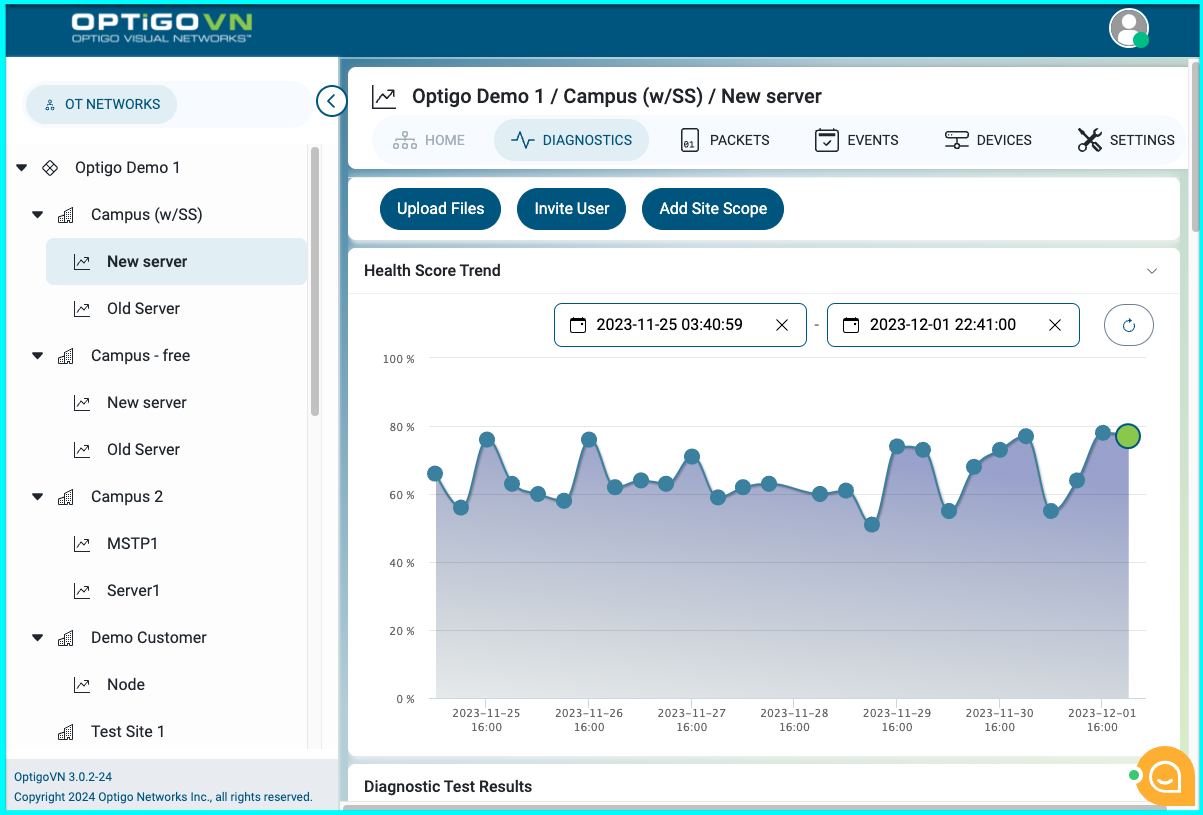This screenshot has width=1203, height=815.
Task: Click the Add Site Scope button
Action: point(713,209)
